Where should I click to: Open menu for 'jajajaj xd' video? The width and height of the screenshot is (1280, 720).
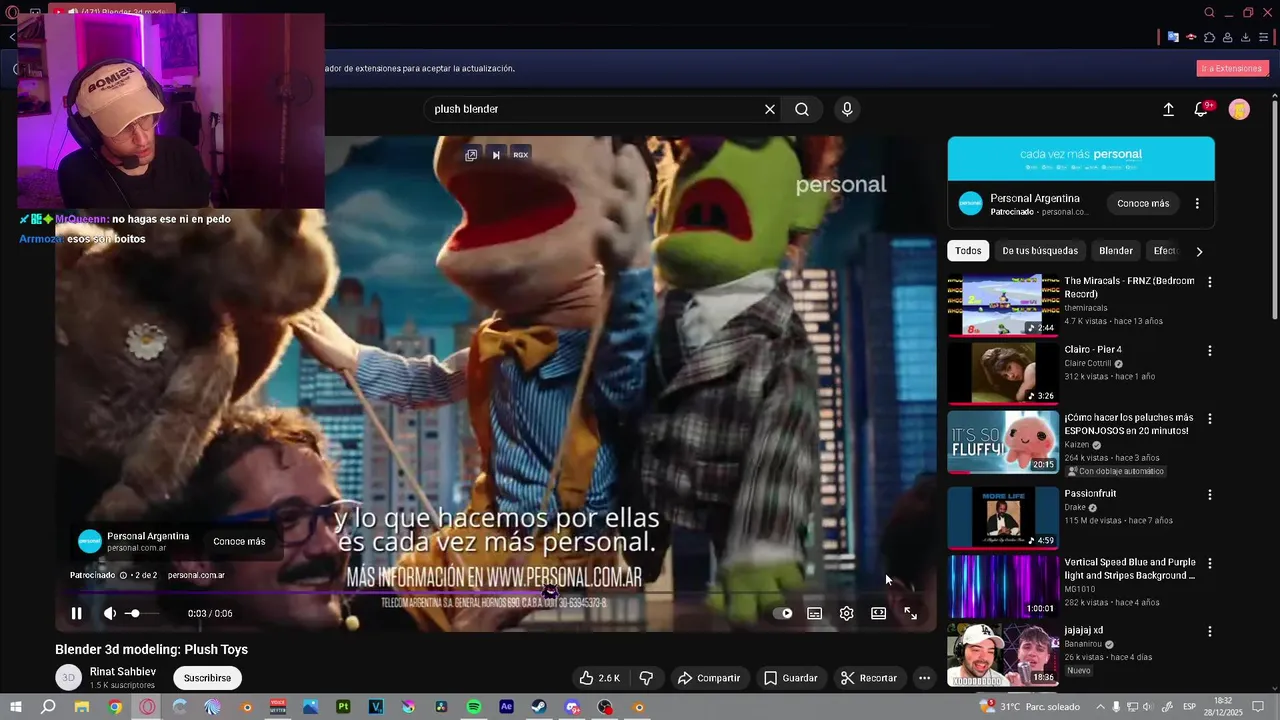coord(1209,632)
